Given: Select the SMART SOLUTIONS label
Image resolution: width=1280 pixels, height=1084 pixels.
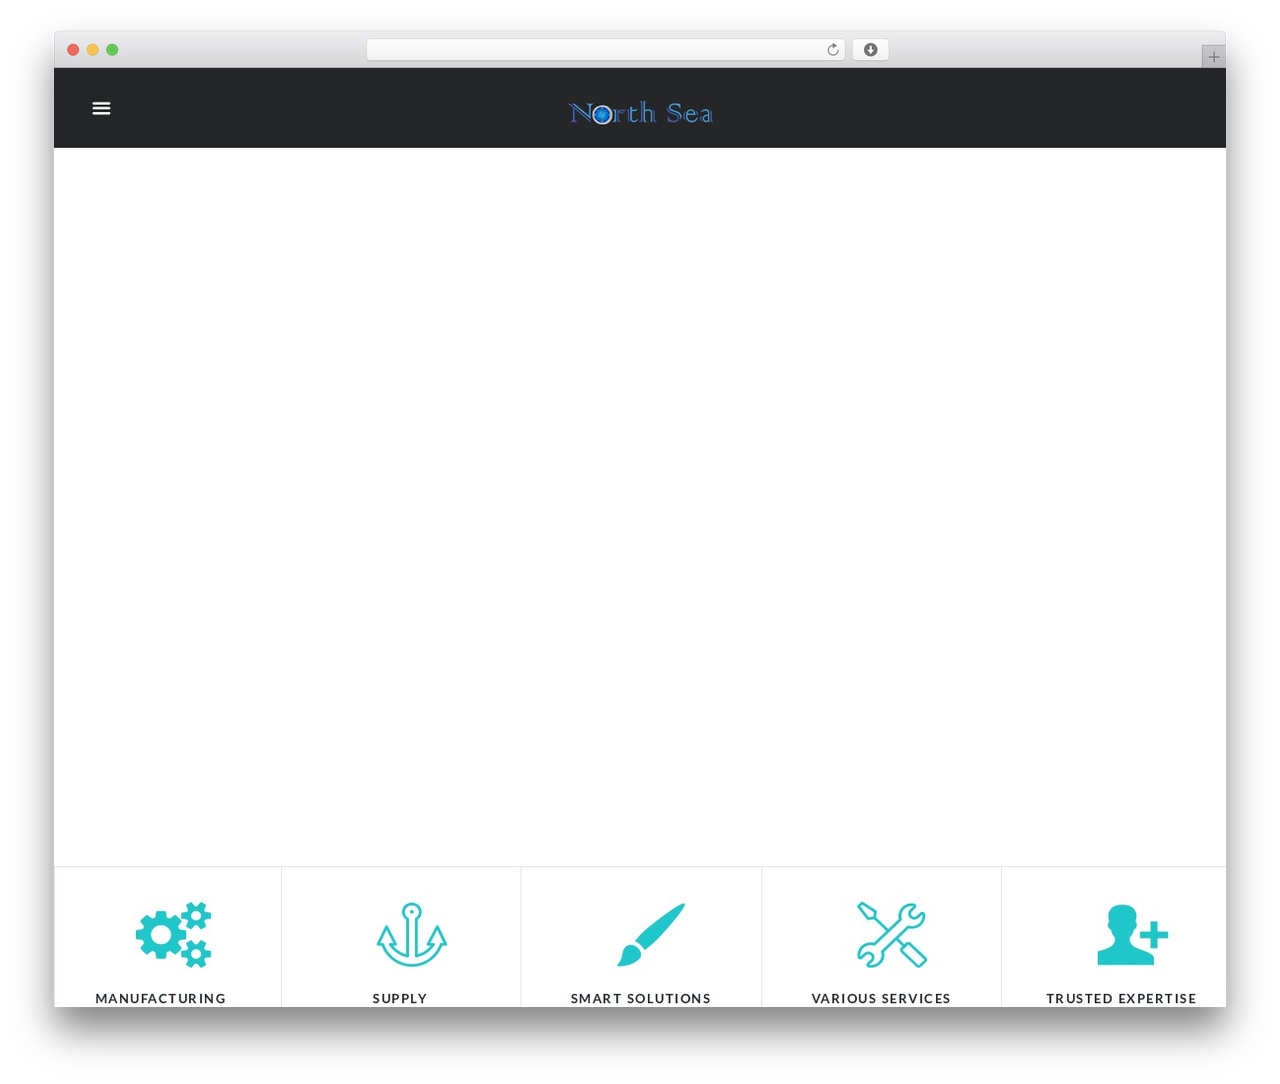Looking at the screenshot, I should (641, 998).
